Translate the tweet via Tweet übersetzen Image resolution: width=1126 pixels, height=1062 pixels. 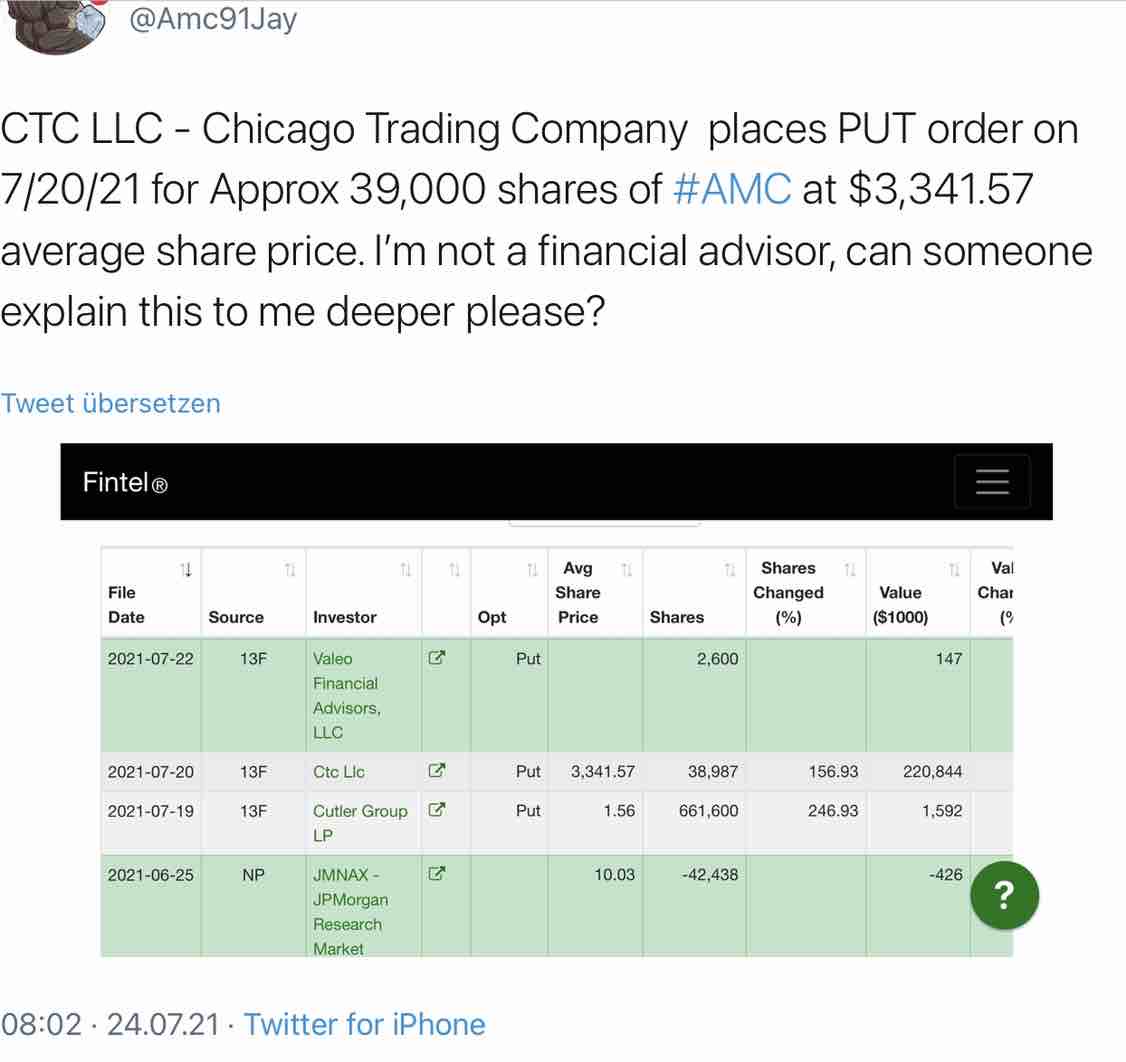coord(111,403)
